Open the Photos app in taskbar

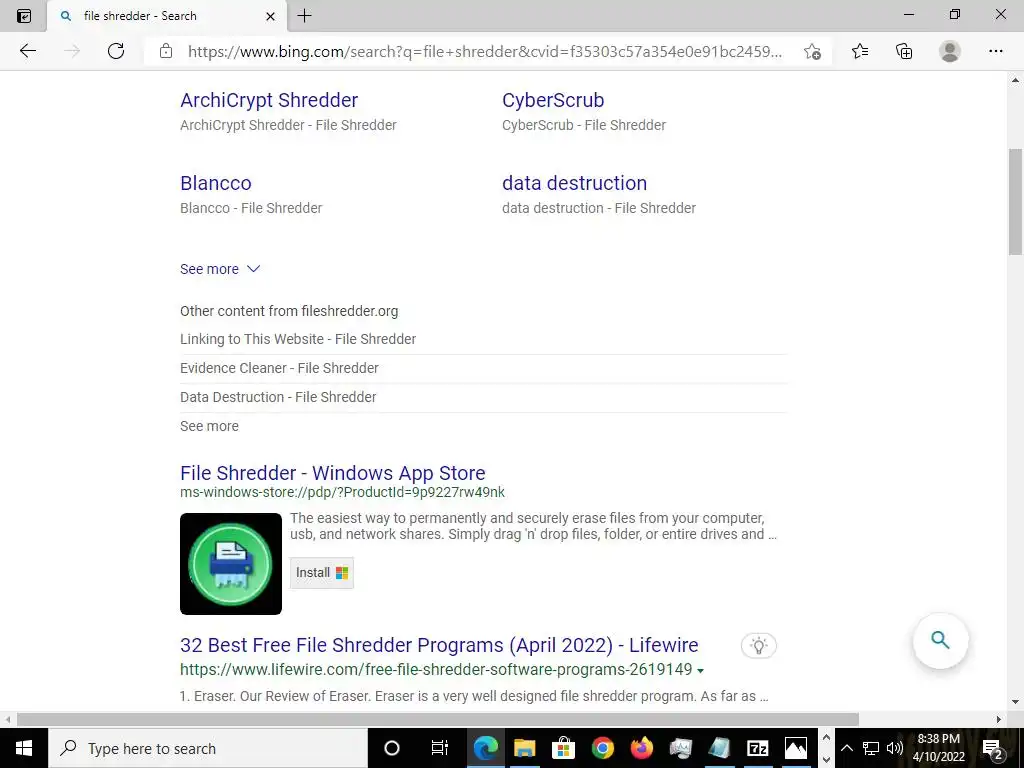coord(796,748)
